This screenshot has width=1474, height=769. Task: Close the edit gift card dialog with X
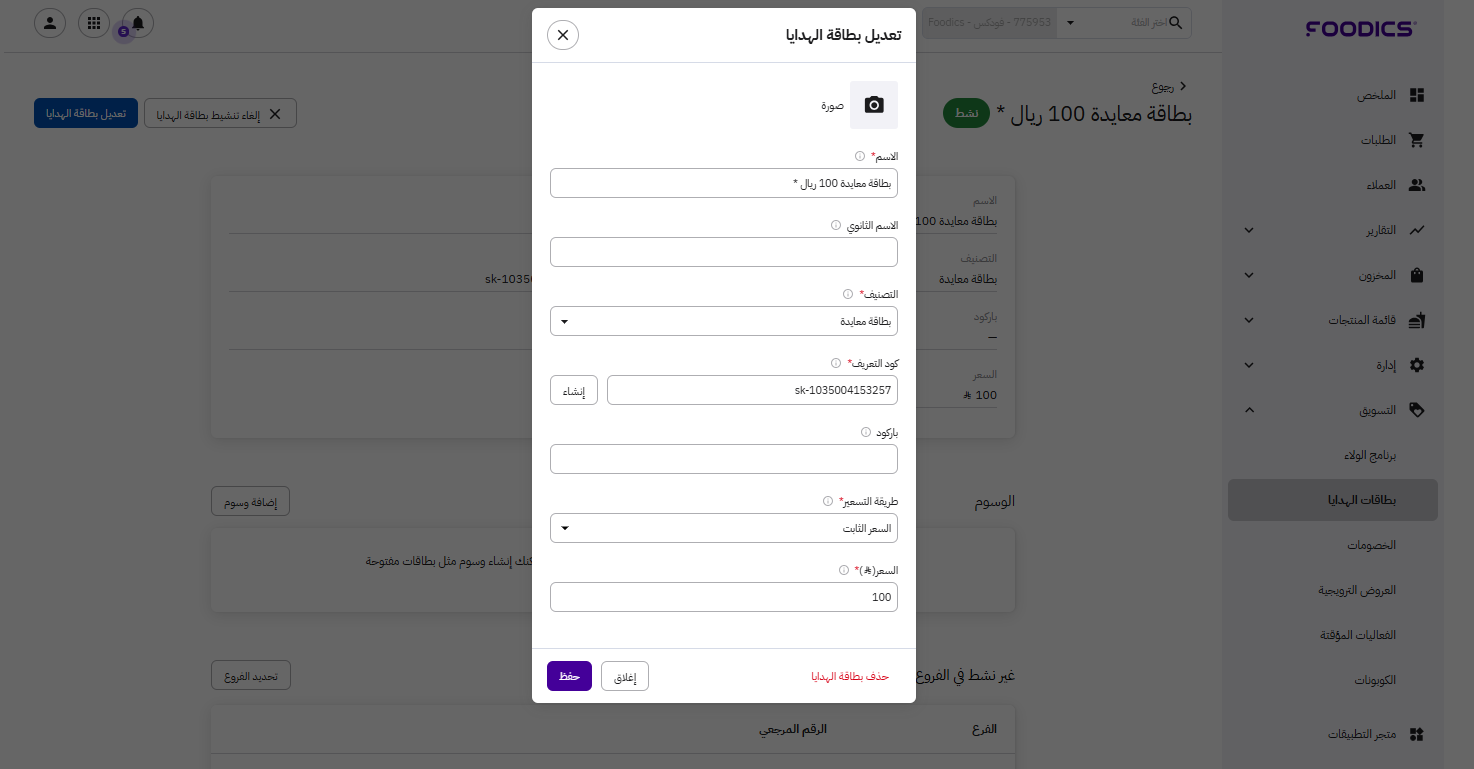click(x=563, y=35)
